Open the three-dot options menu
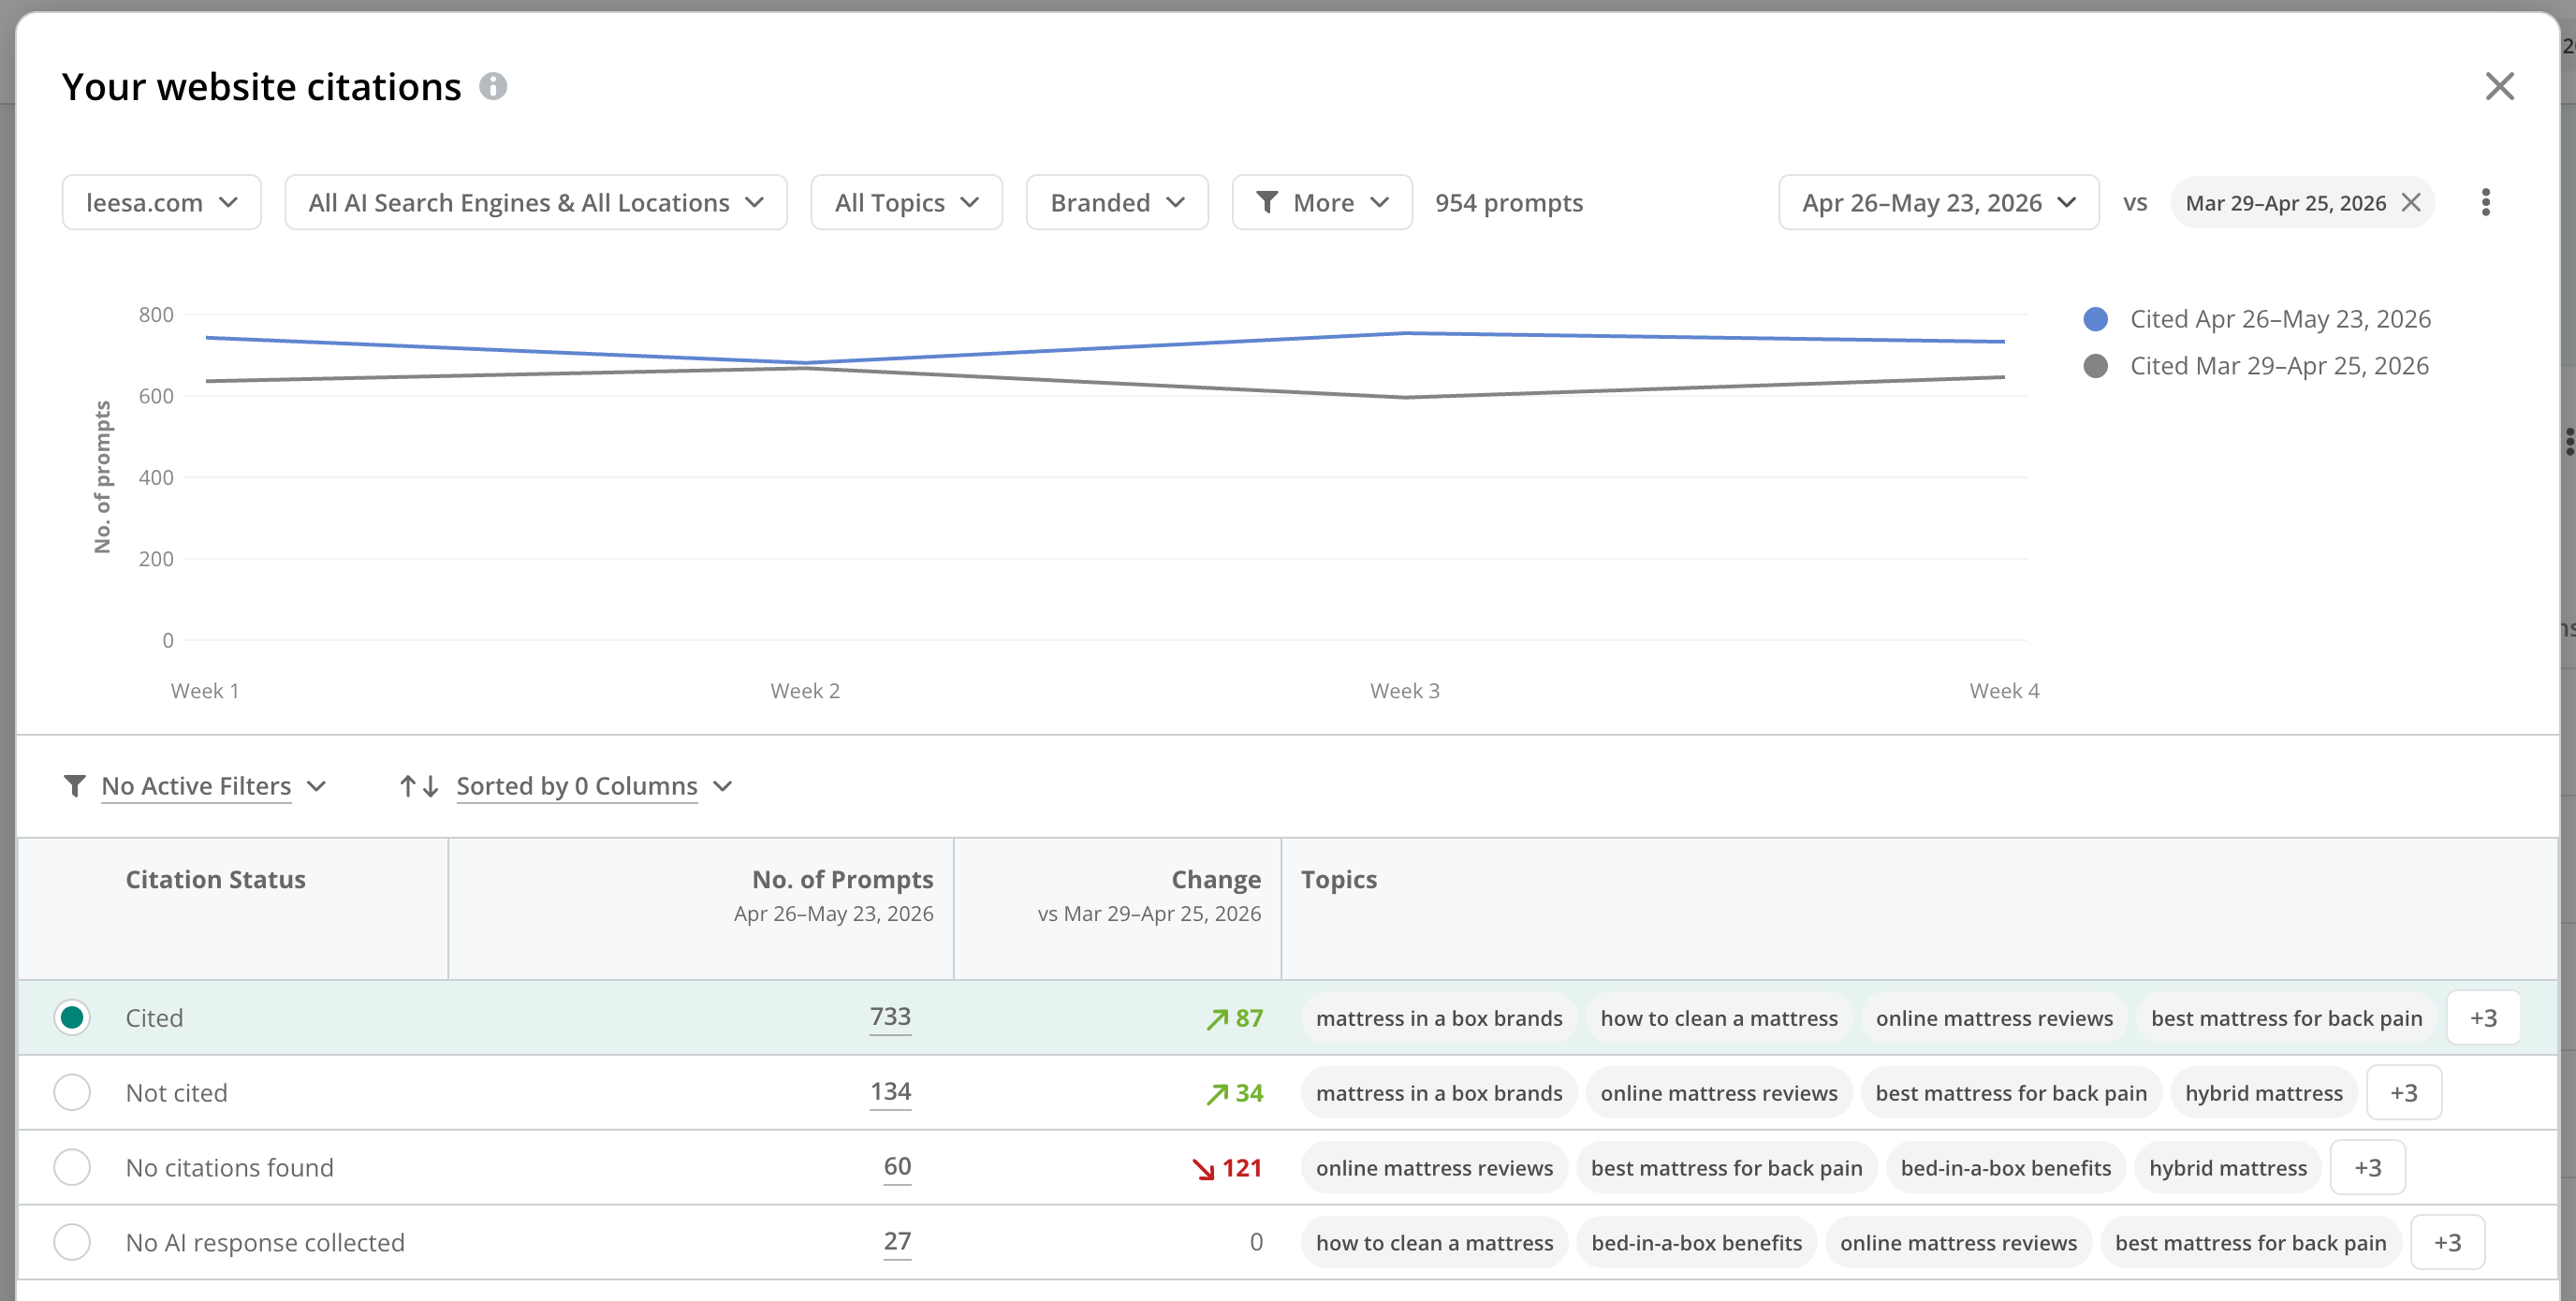Screen dimensions: 2576x1301 coord(2486,202)
